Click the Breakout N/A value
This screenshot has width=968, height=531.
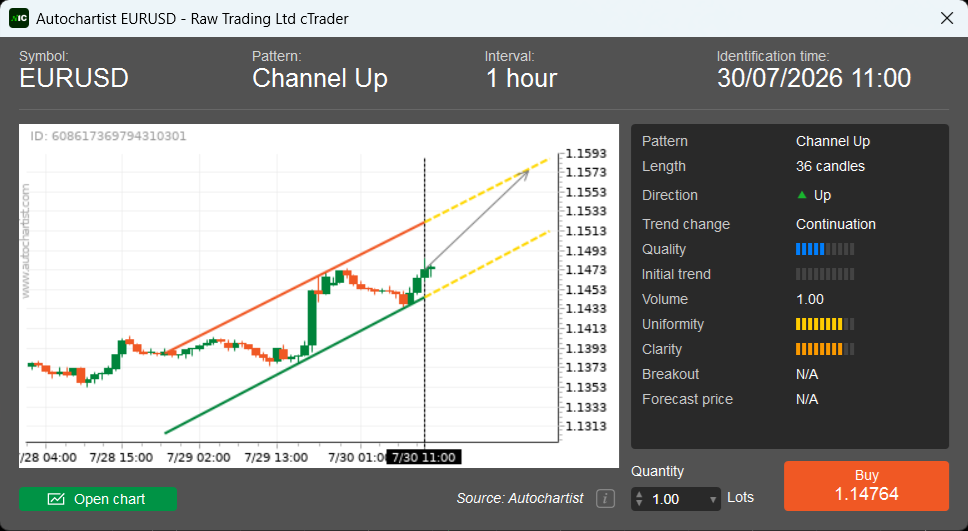click(x=807, y=374)
